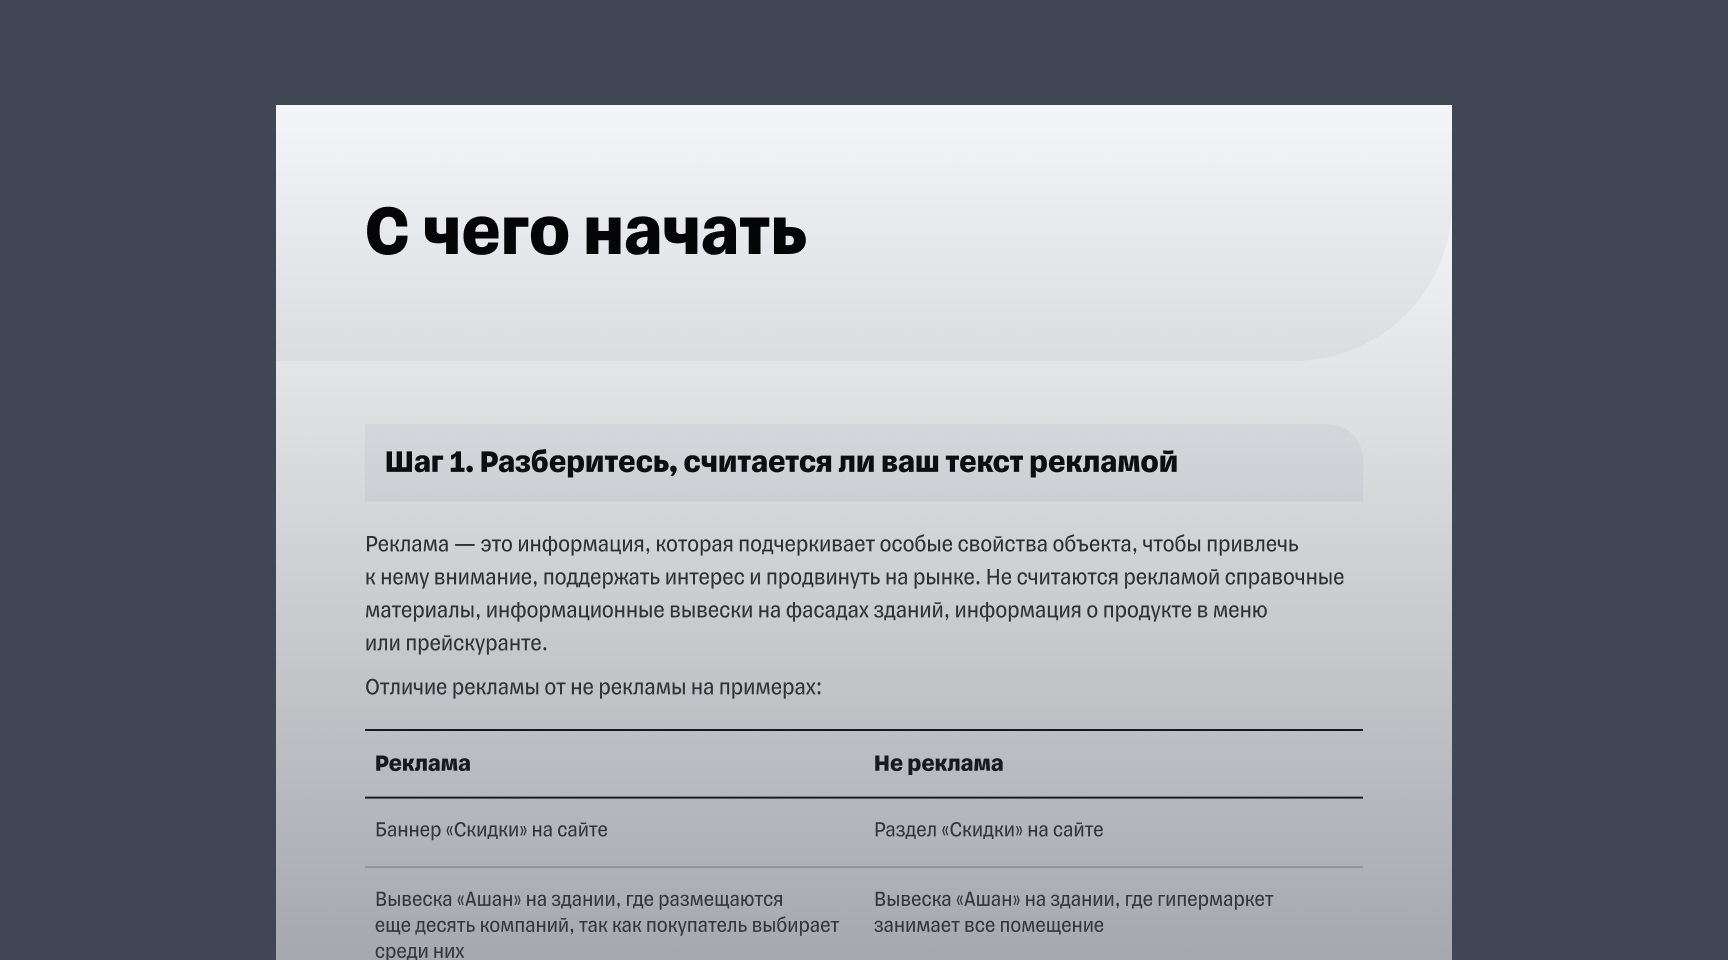Image resolution: width=1728 pixels, height=960 pixels.
Task: Click the heading «С чего начать»
Action: pyautogui.click(x=586, y=232)
